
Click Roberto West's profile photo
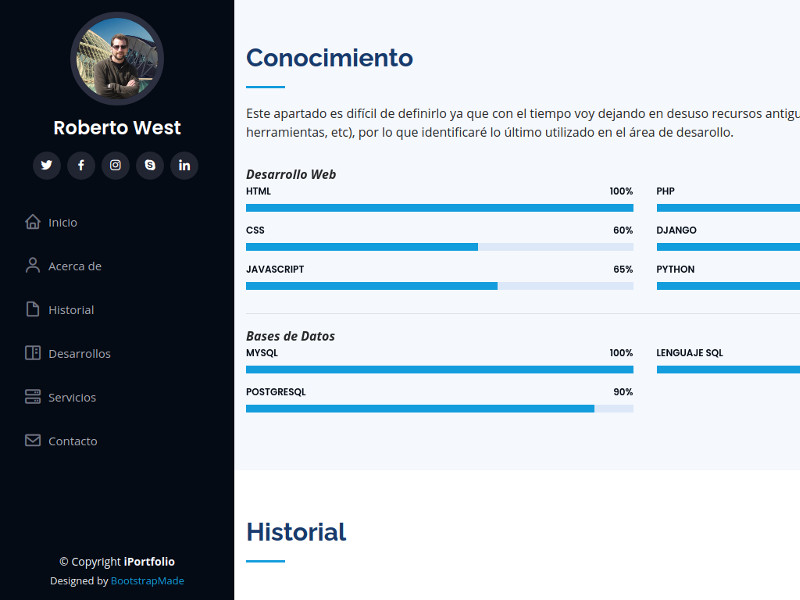(117, 58)
